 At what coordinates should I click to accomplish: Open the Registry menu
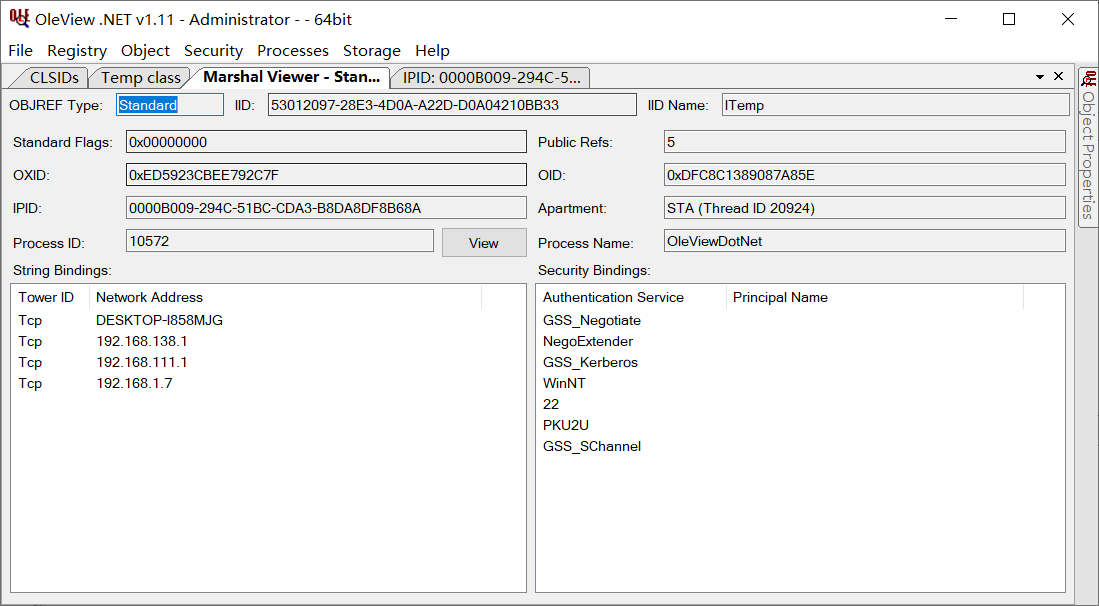click(77, 50)
